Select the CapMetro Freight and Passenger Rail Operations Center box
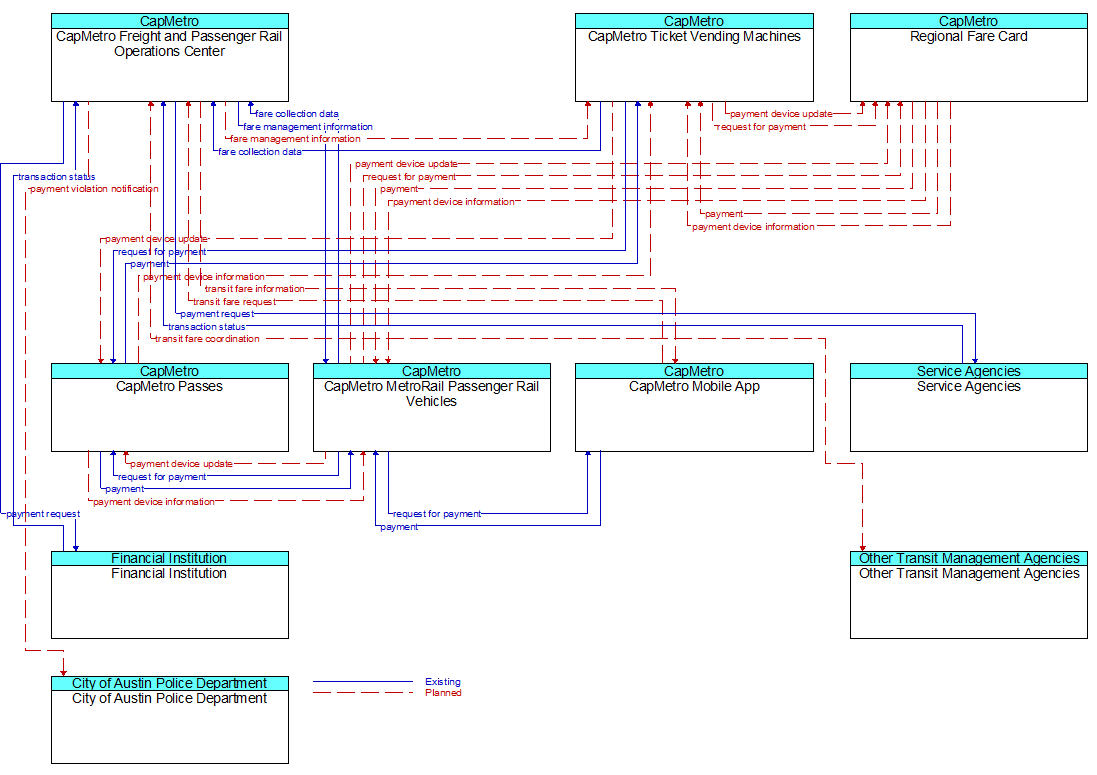The image size is (1097, 775). click(x=169, y=57)
